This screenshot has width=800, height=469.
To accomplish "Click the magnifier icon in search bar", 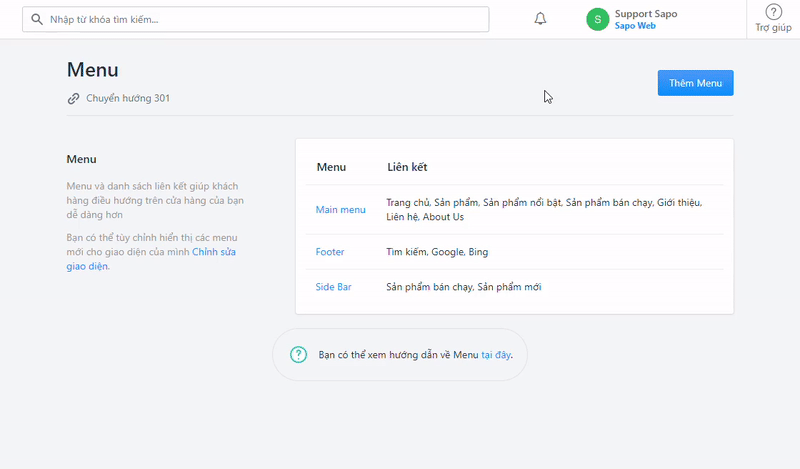I will pos(38,19).
